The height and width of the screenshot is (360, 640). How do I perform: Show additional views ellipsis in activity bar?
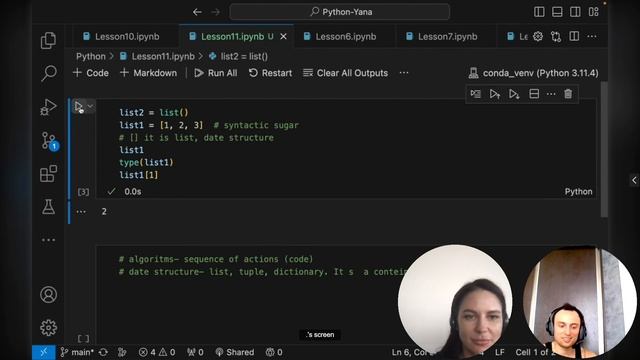tap(48, 240)
